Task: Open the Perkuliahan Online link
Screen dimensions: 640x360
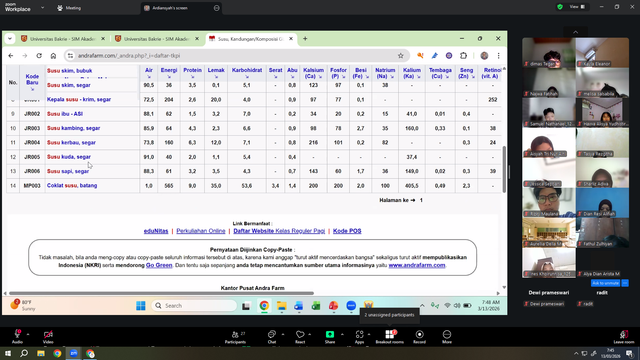Action: 201,231
